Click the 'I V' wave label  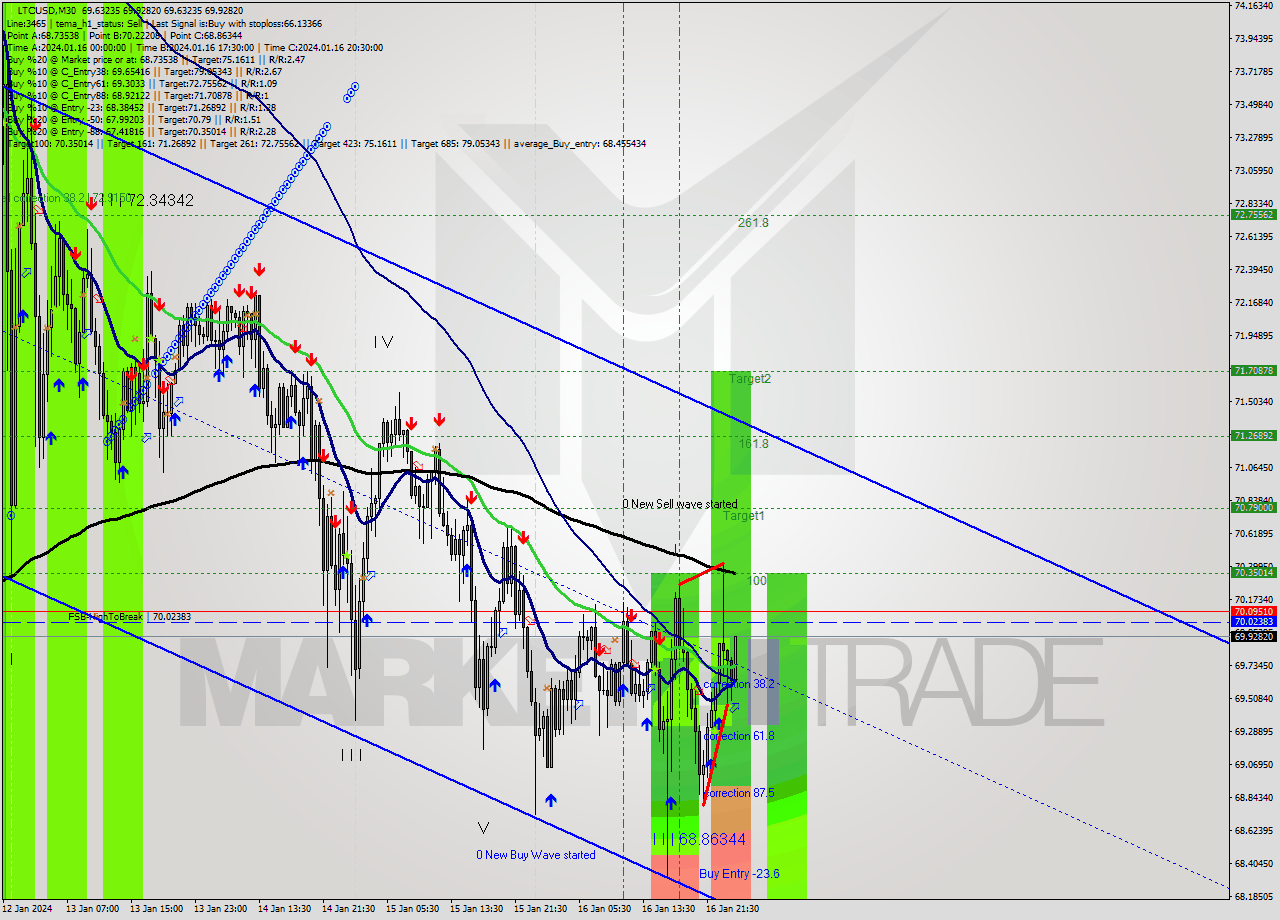[383, 342]
